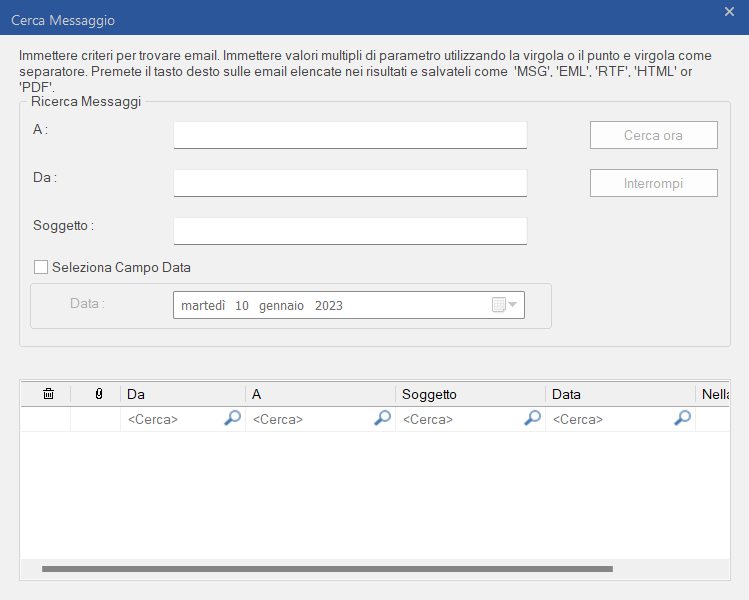Click magnifier icon in A filter cell

pos(382,419)
